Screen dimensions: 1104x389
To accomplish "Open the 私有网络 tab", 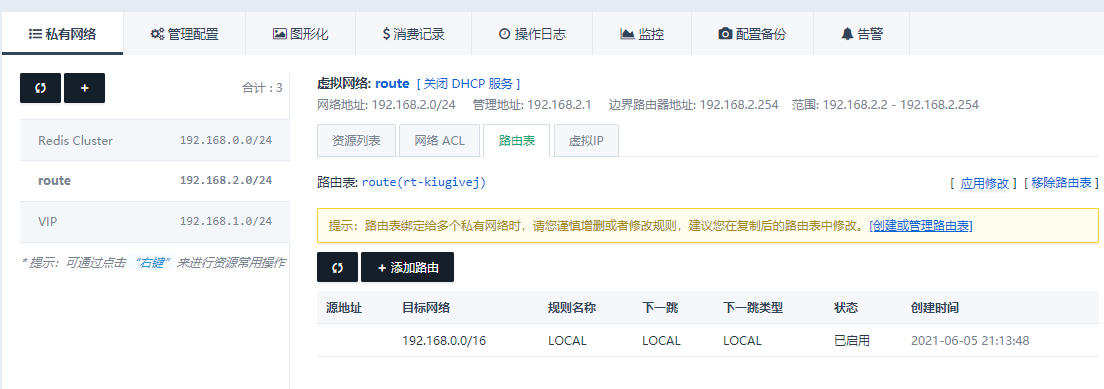I will tap(62, 34).
